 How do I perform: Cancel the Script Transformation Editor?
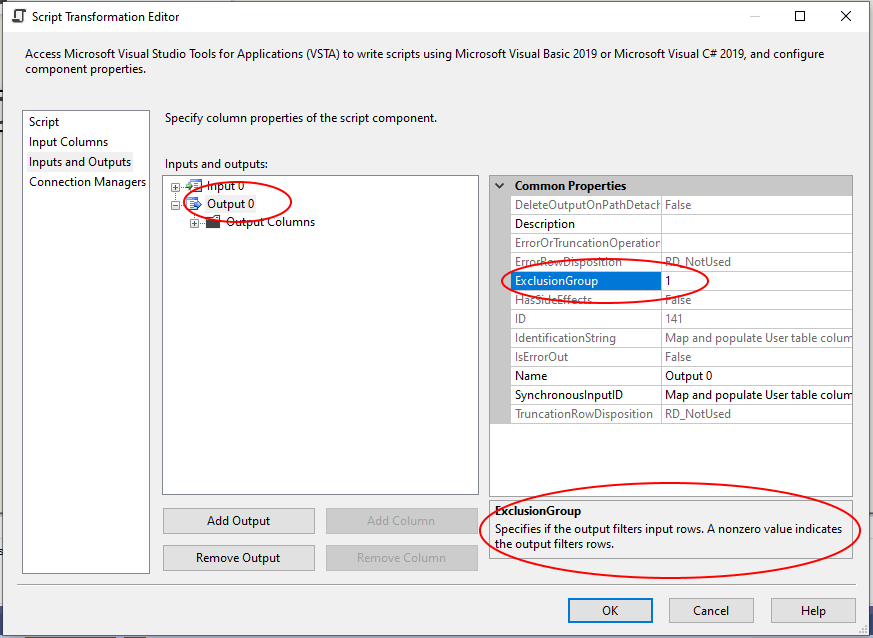pyautogui.click(x=711, y=611)
